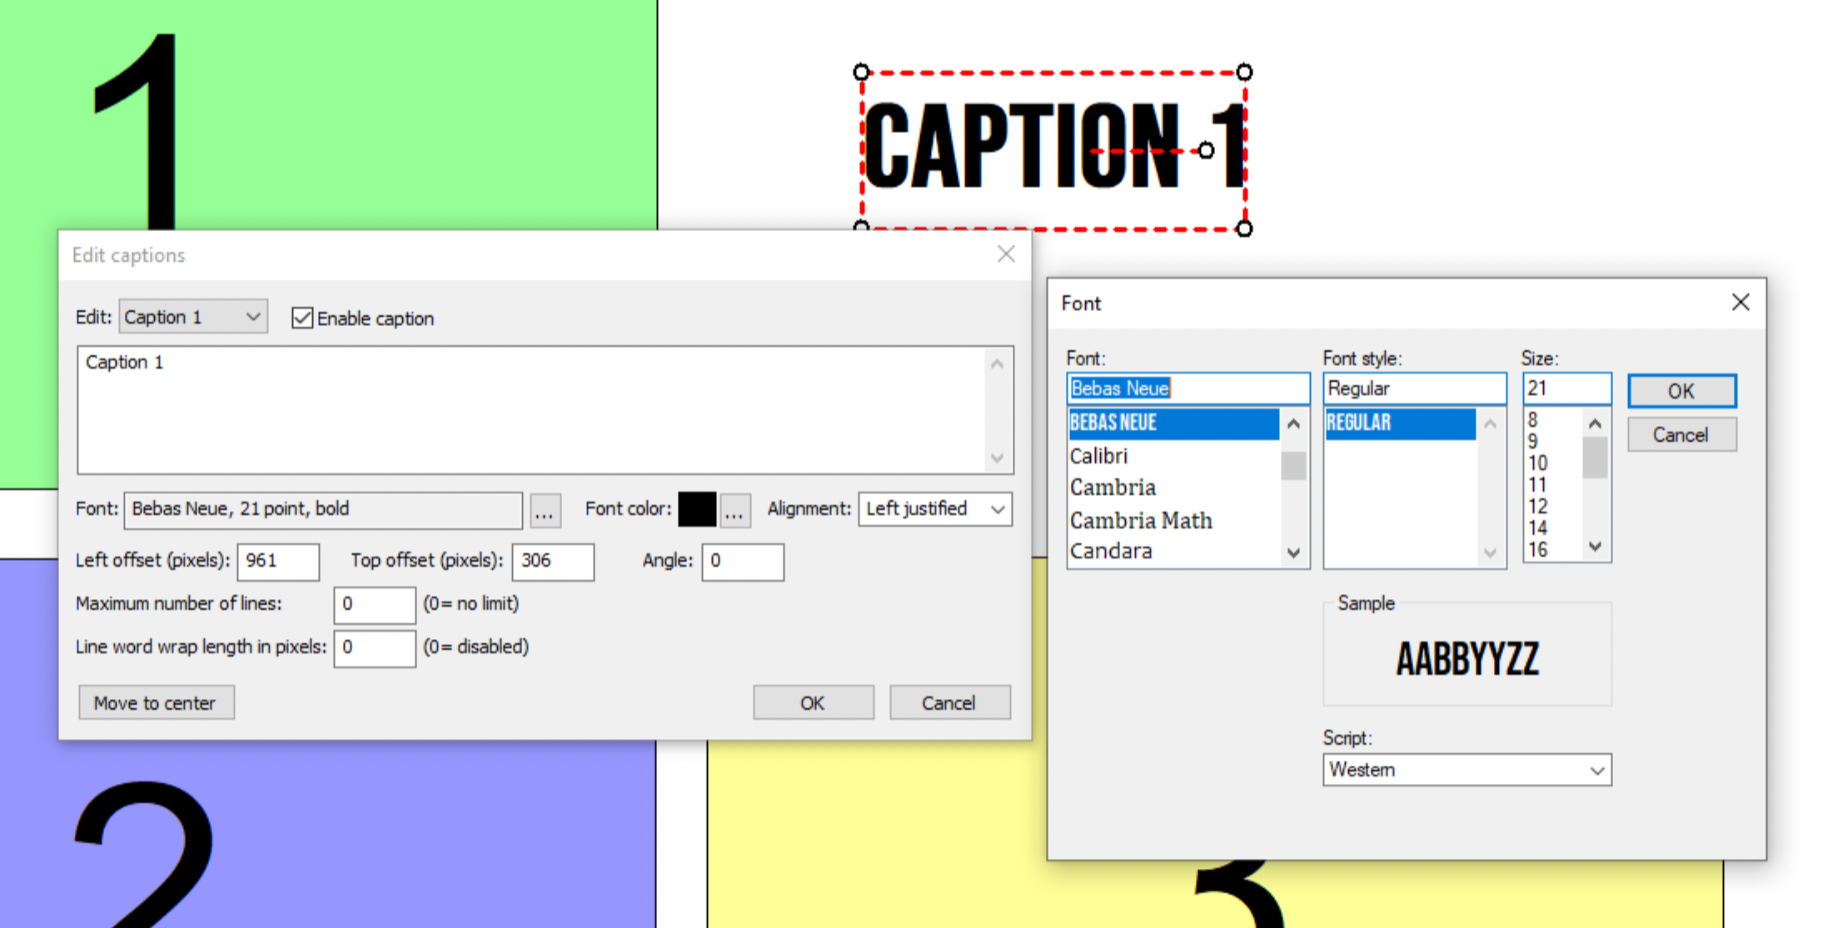1842x928 pixels.
Task: Click the size list scrollbar thumb
Action: [x=1596, y=459]
